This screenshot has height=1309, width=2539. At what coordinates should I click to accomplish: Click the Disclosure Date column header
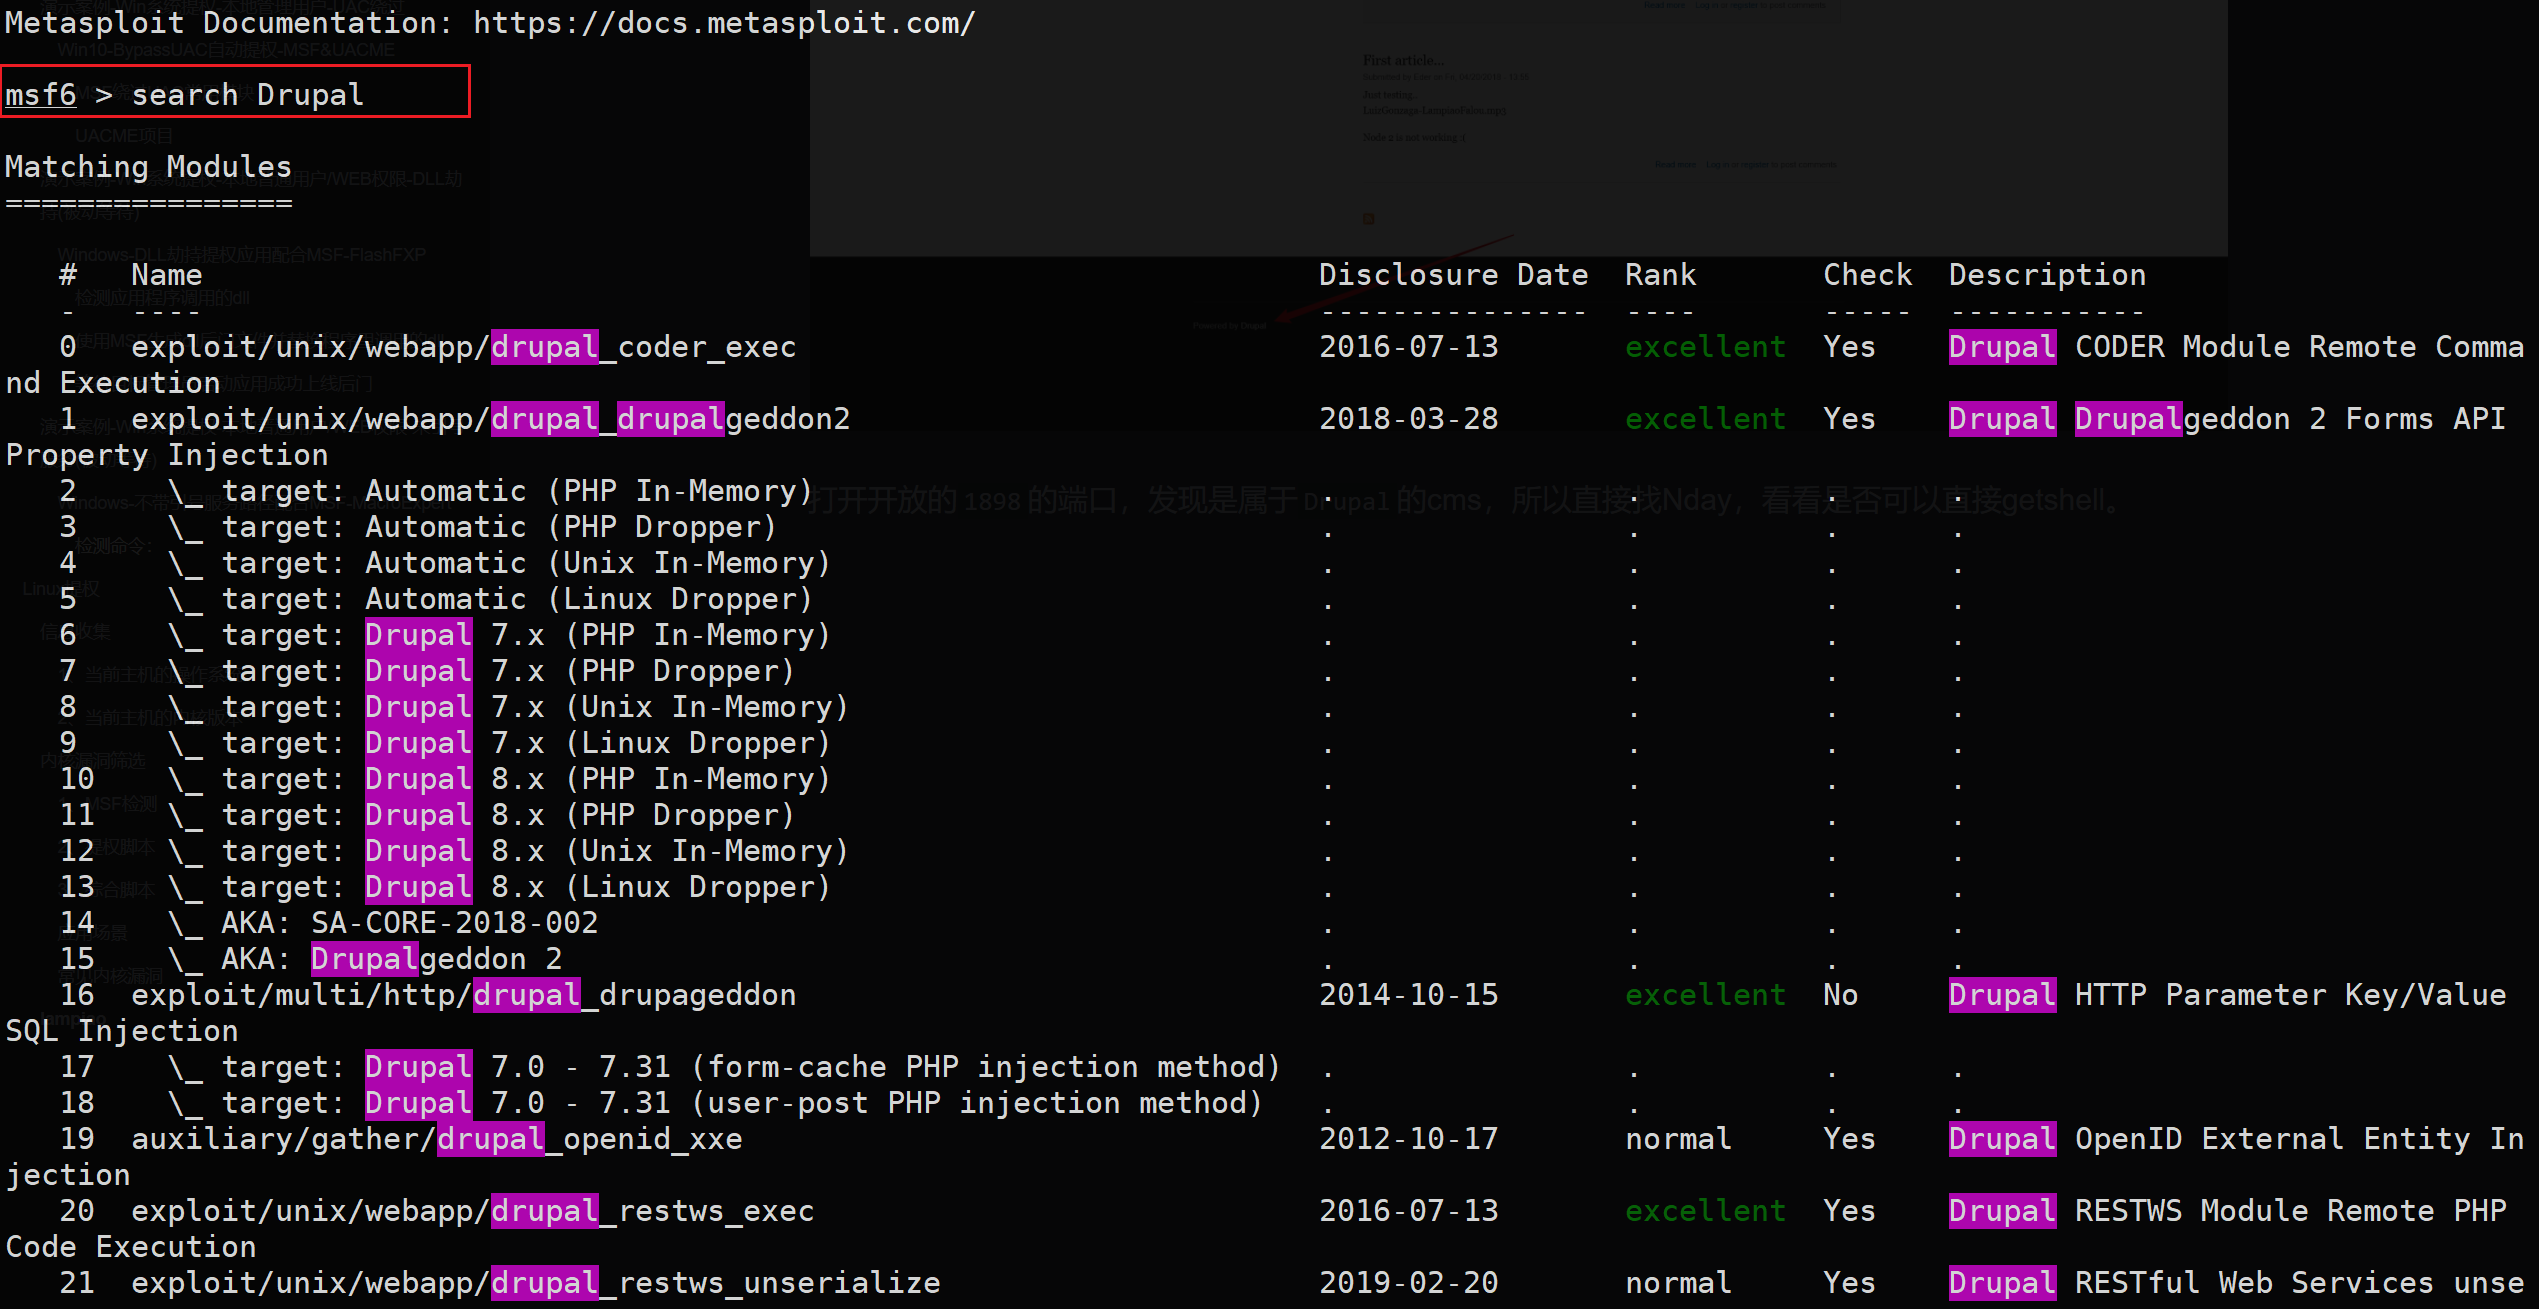point(1452,275)
